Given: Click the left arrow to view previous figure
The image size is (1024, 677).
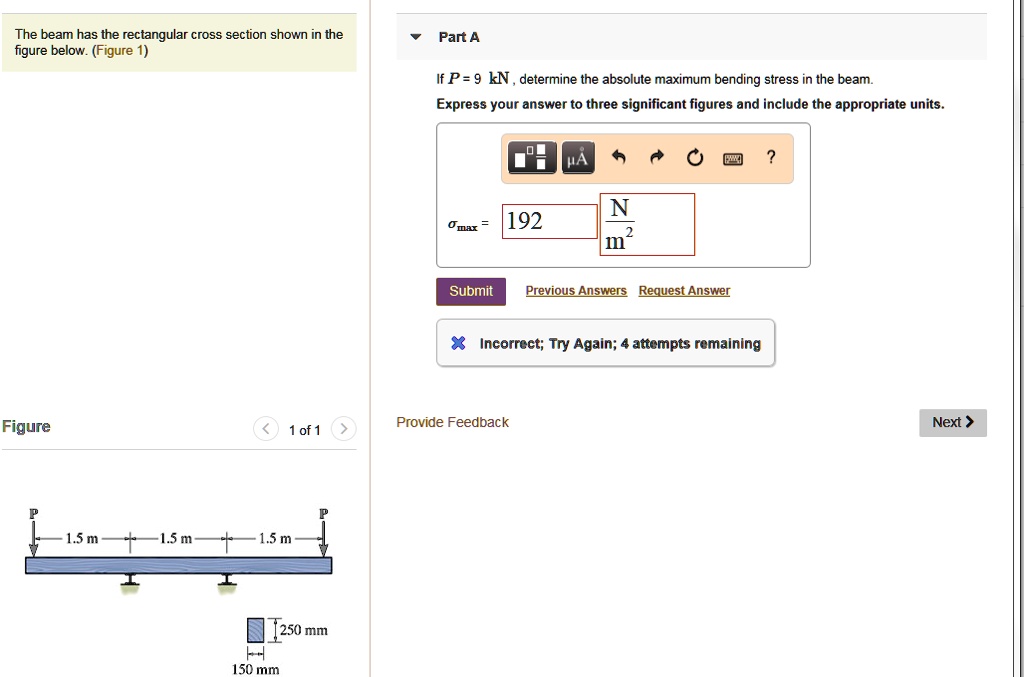Looking at the screenshot, I should click(x=265, y=428).
